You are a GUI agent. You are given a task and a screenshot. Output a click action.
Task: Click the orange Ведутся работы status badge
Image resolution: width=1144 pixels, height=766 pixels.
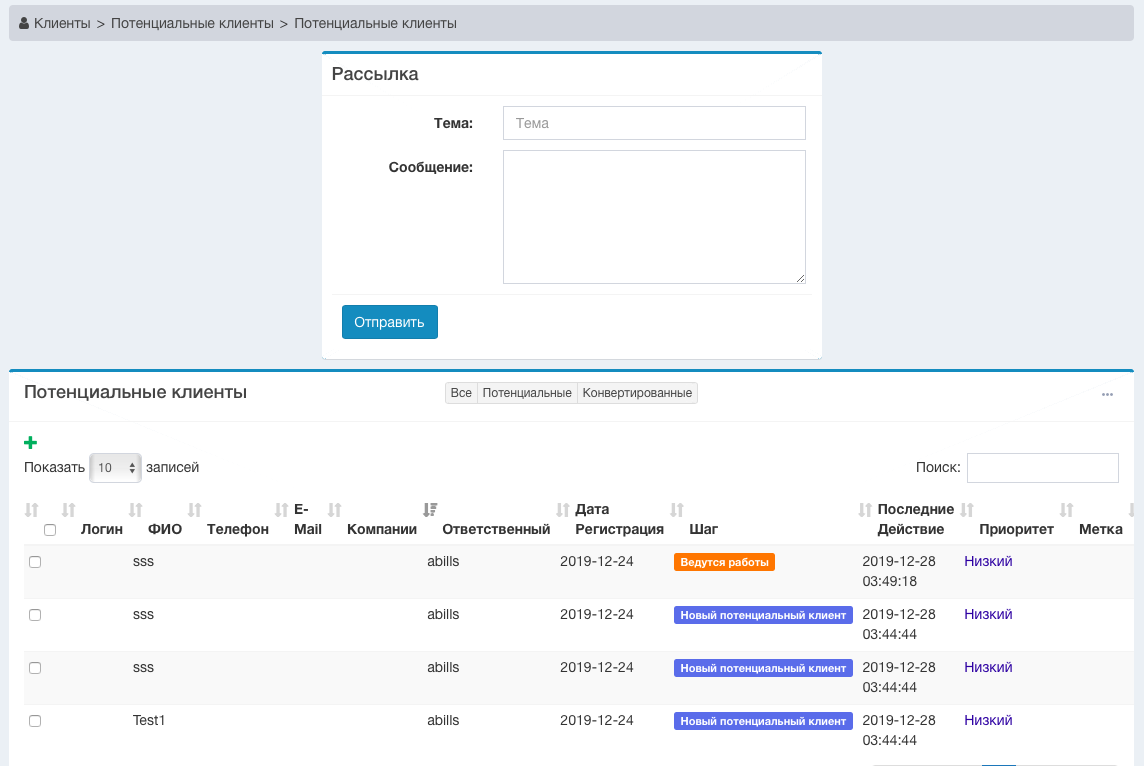tap(724, 562)
